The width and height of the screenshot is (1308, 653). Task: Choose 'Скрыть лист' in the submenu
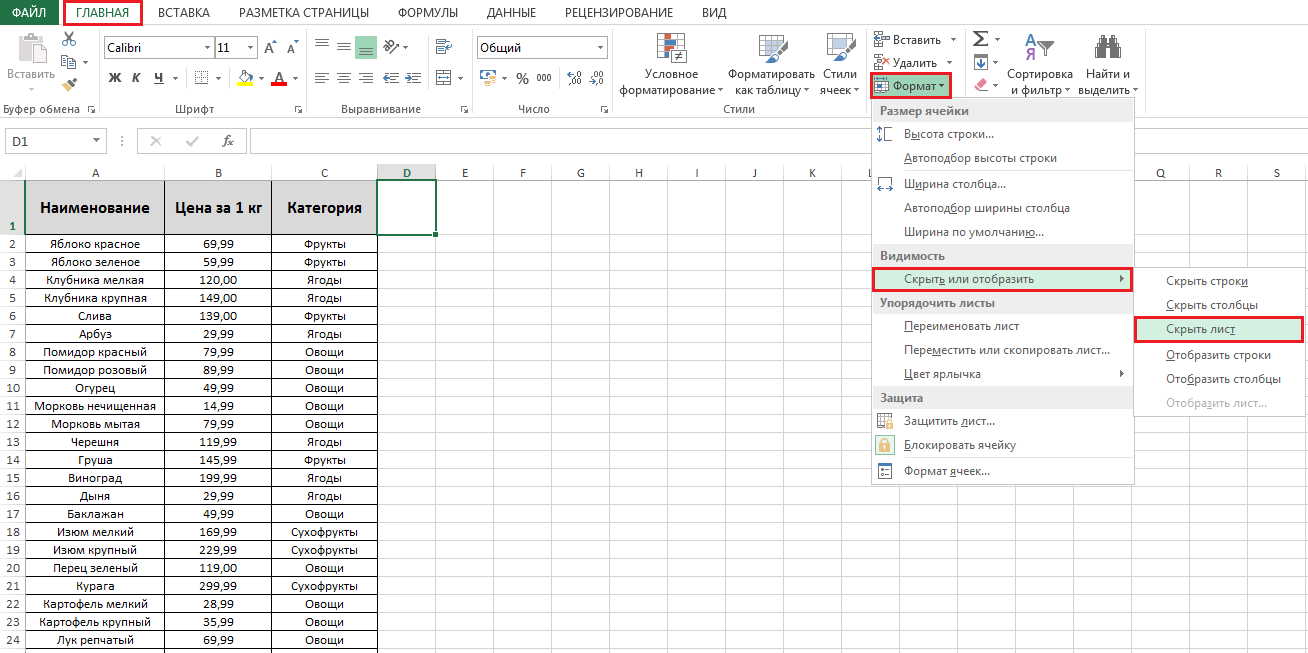point(1200,329)
